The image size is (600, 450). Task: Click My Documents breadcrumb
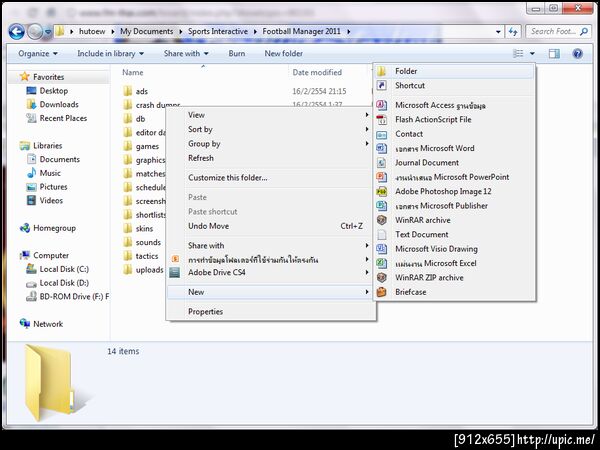147,31
